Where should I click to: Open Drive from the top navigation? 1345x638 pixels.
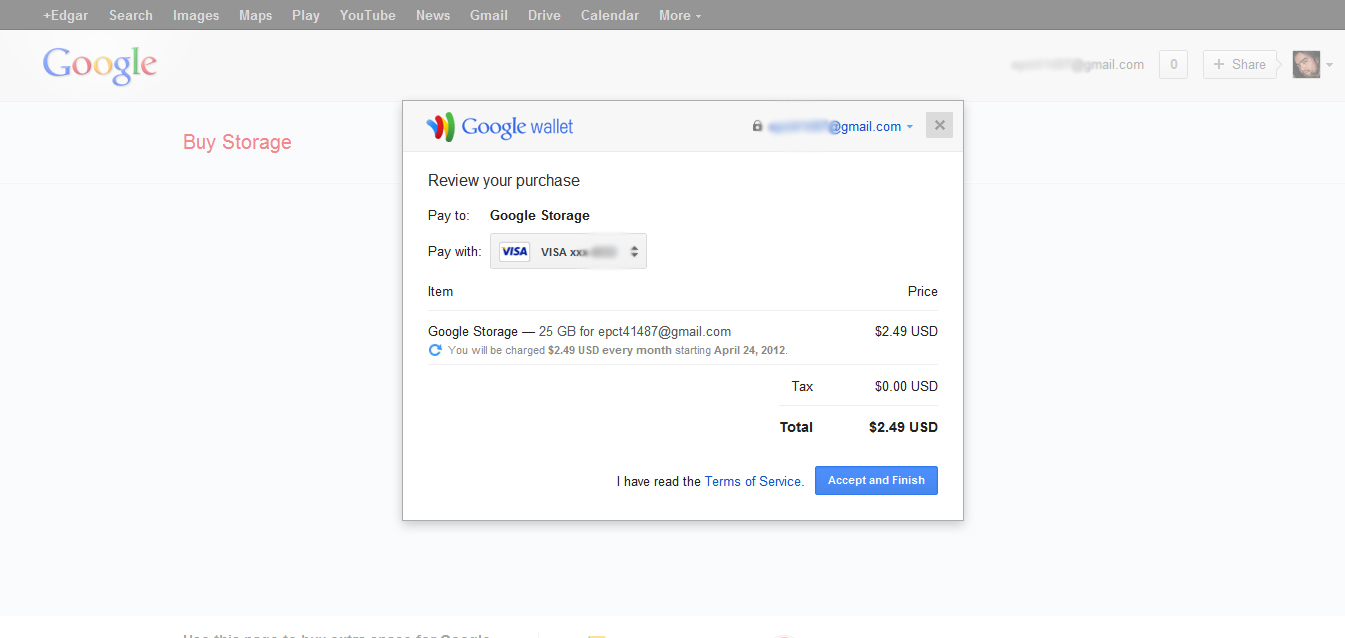click(x=544, y=15)
